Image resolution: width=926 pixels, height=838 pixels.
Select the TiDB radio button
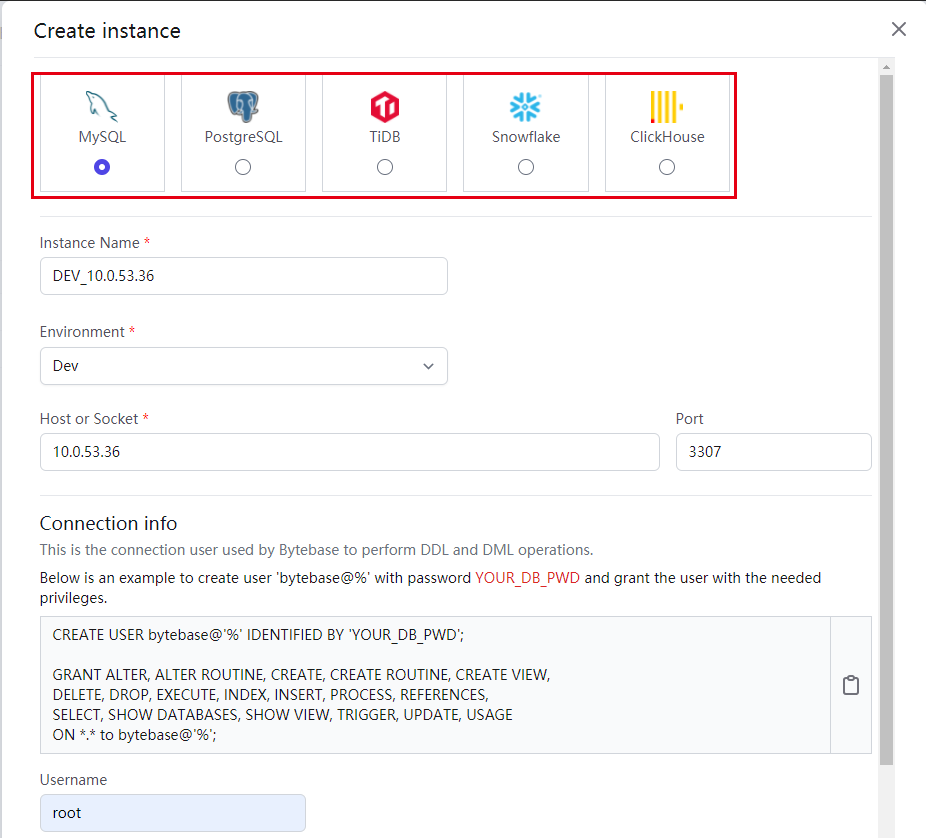[x=384, y=167]
